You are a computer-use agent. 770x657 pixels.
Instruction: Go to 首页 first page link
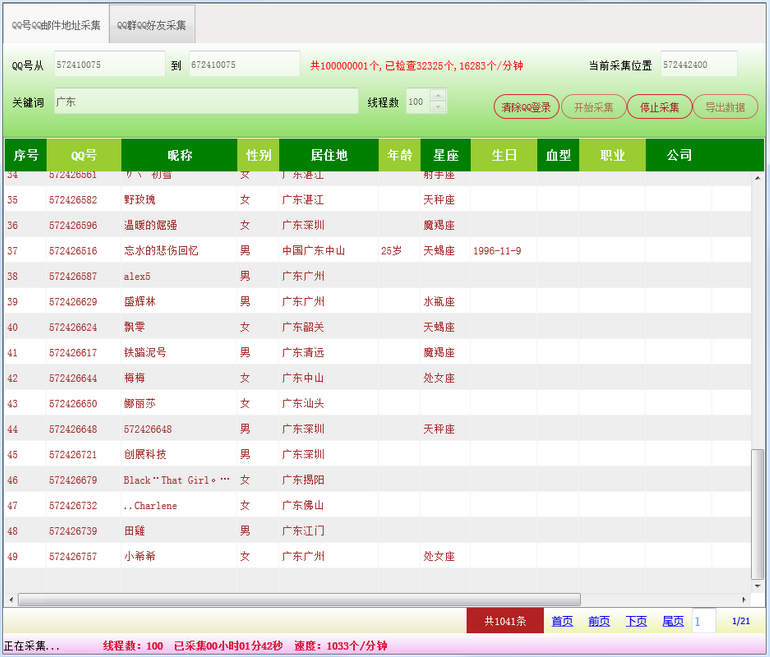[562, 621]
